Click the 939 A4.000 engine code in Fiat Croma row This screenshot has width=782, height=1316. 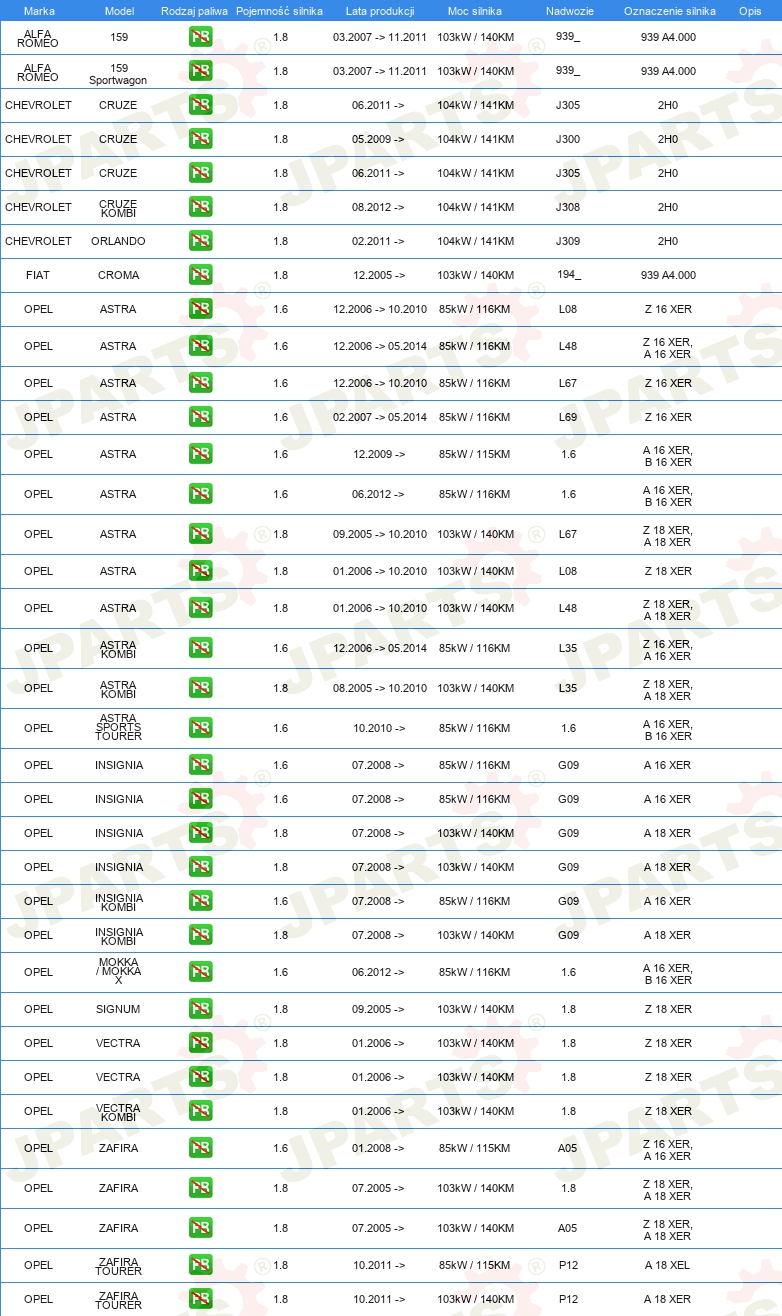click(x=668, y=275)
